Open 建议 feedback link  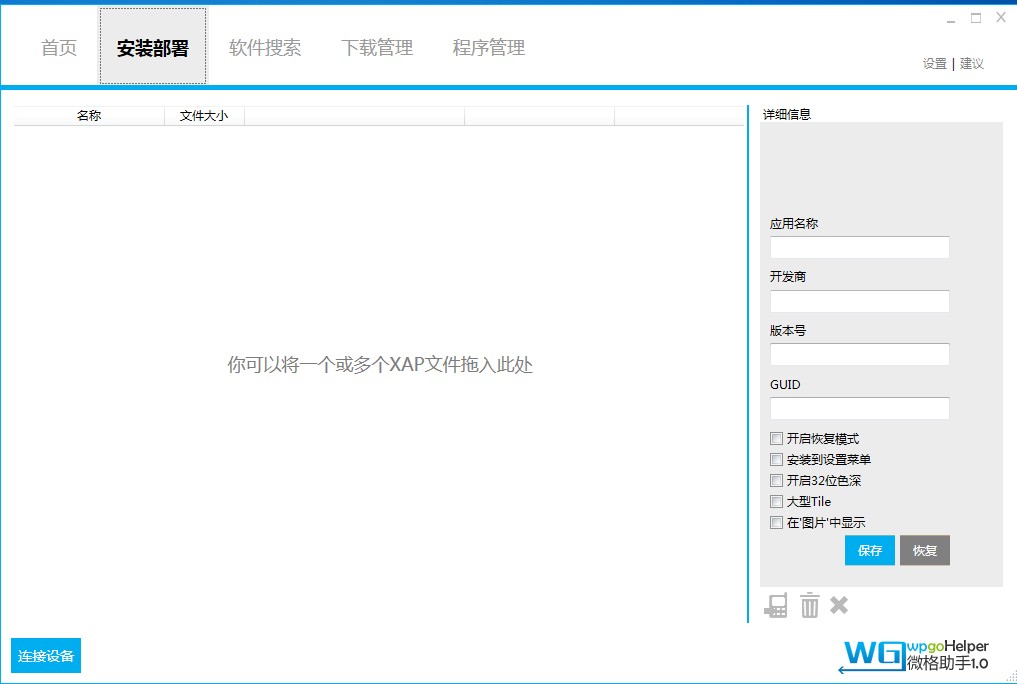[972, 64]
